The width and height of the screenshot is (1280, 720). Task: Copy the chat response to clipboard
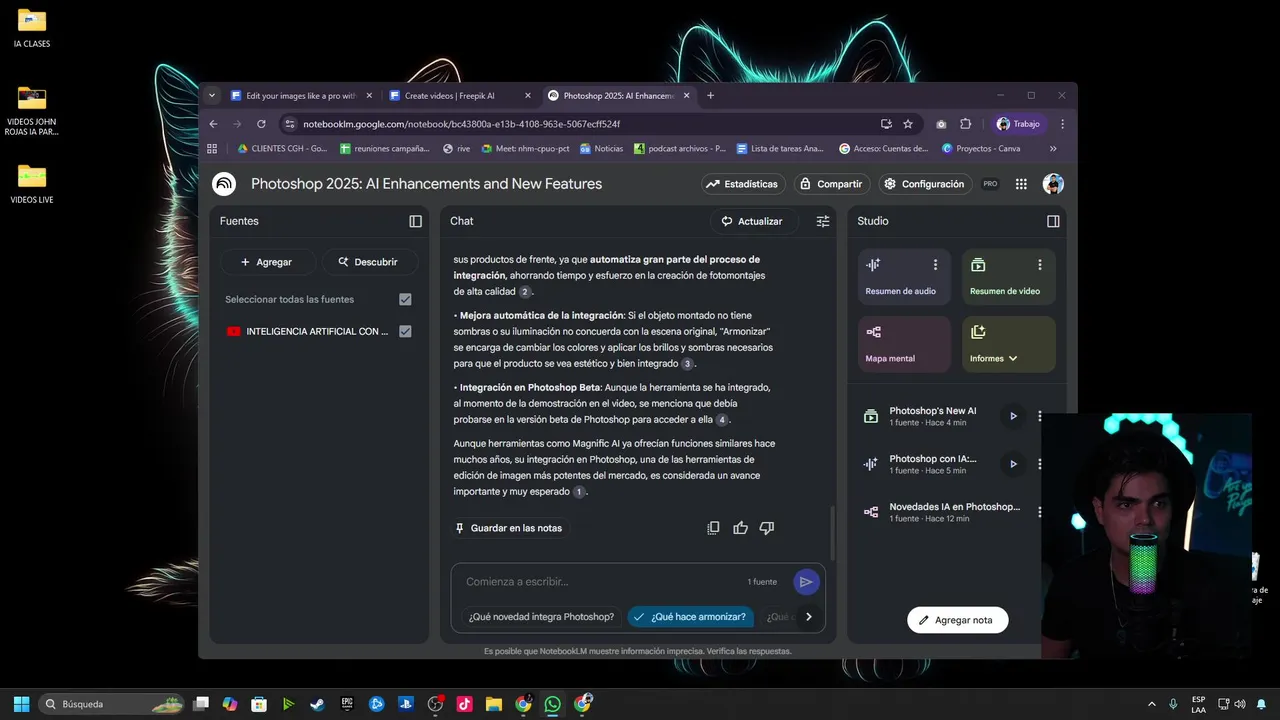(713, 528)
